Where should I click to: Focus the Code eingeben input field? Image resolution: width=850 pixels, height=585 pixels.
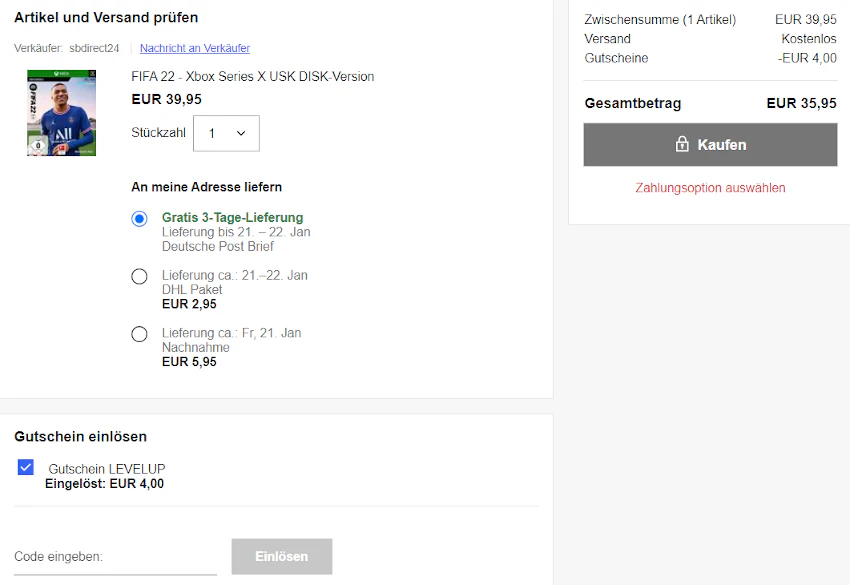115,557
